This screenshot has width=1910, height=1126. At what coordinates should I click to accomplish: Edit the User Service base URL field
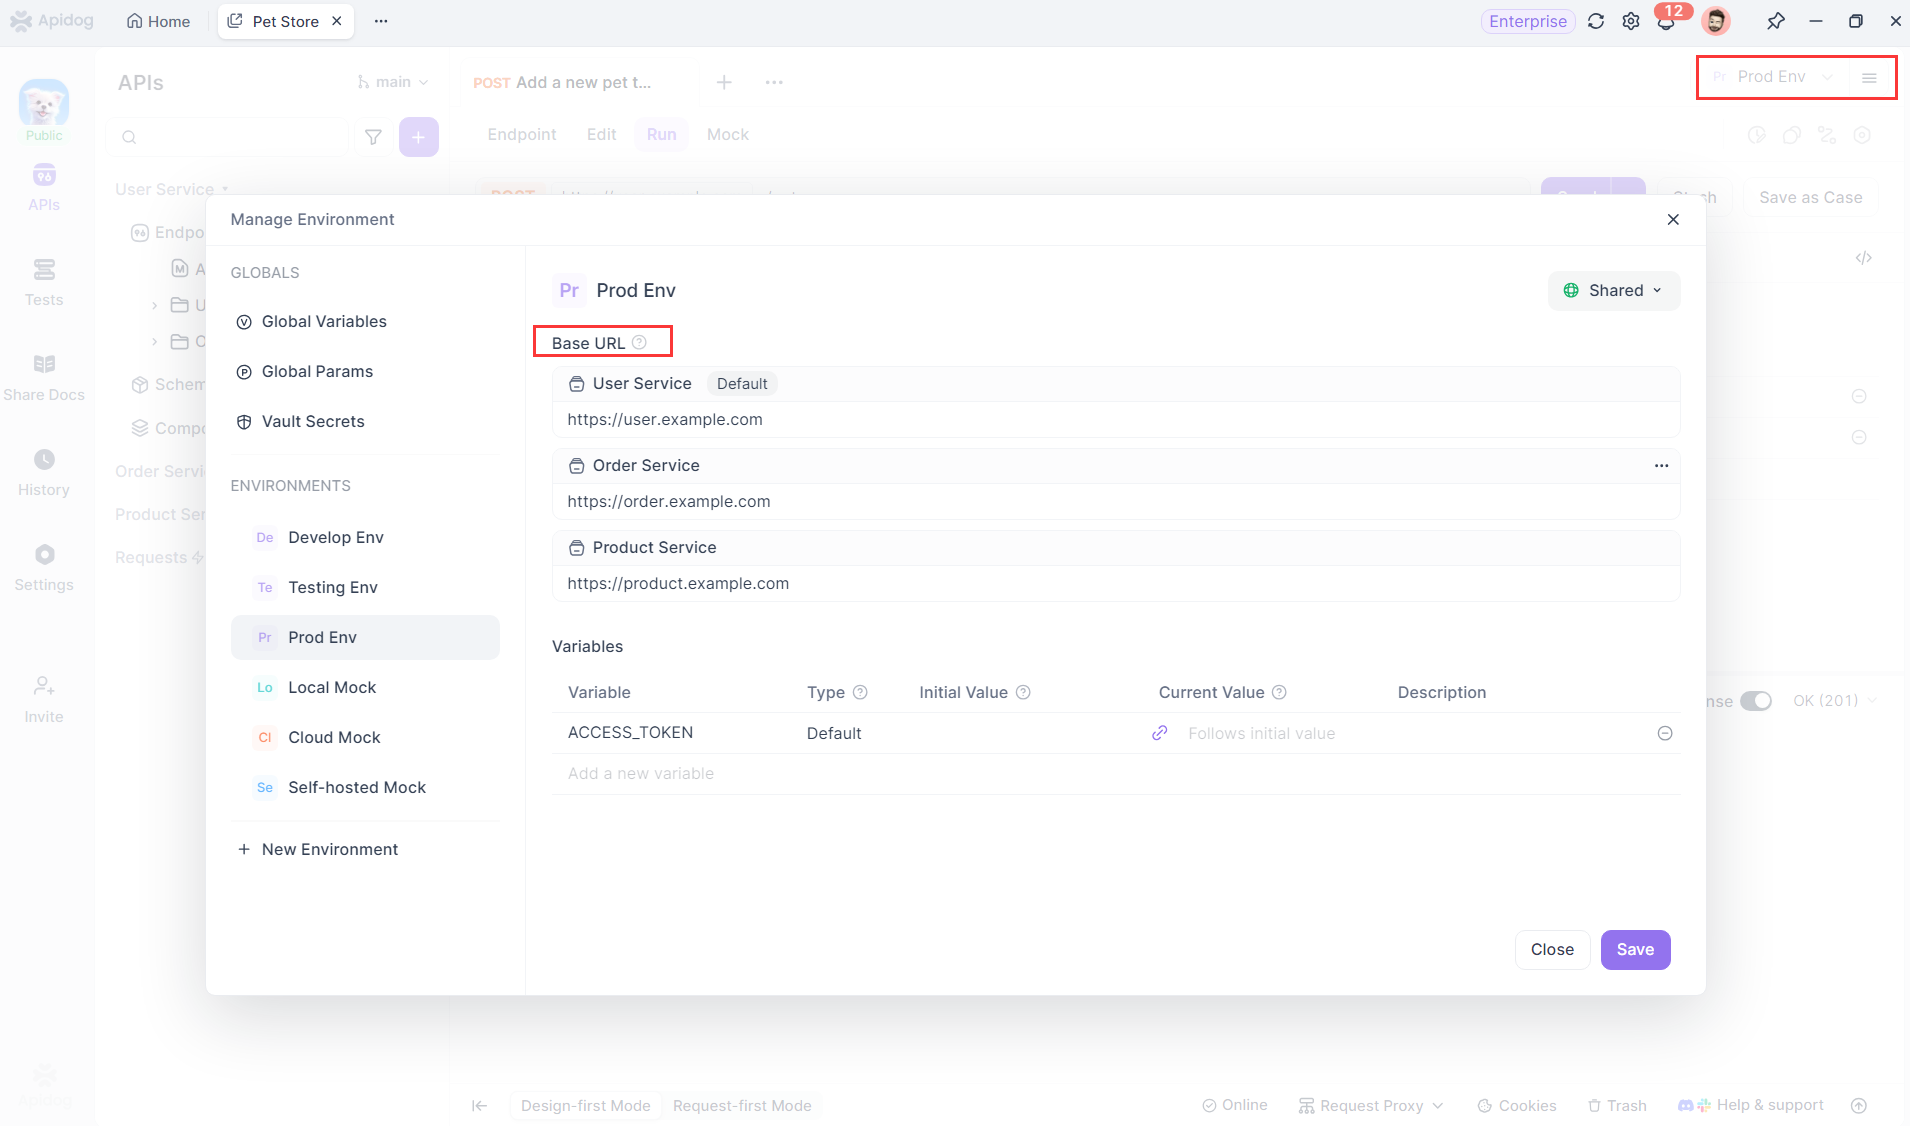click(x=1115, y=419)
